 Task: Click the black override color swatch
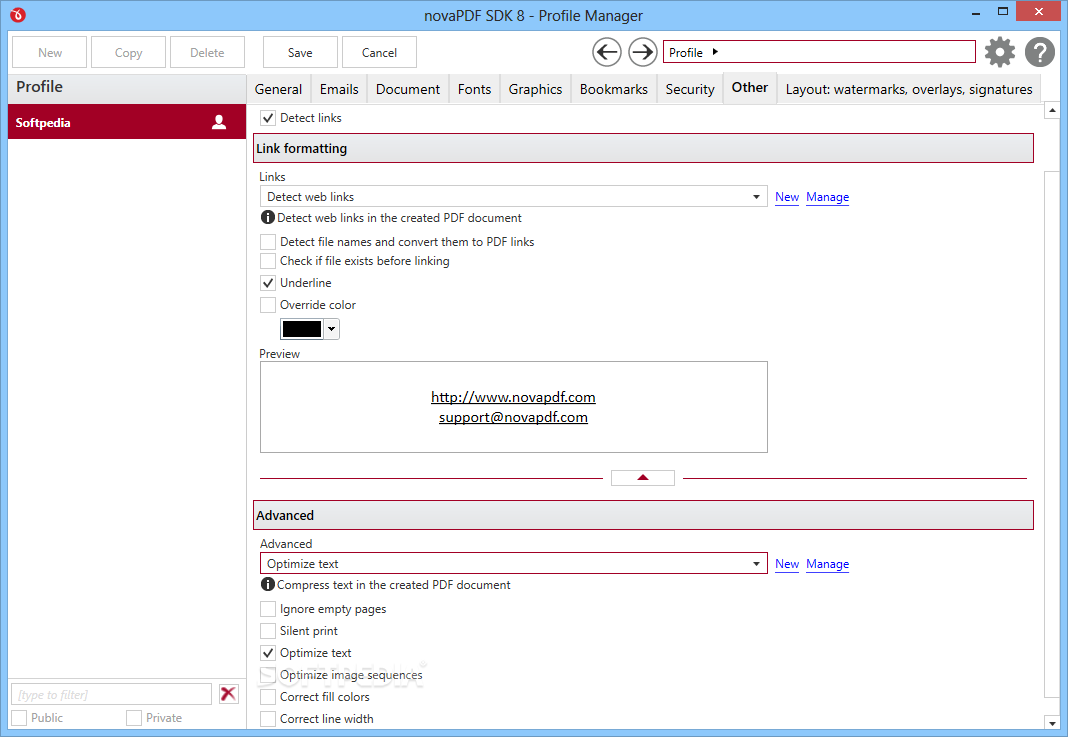[302, 329]
